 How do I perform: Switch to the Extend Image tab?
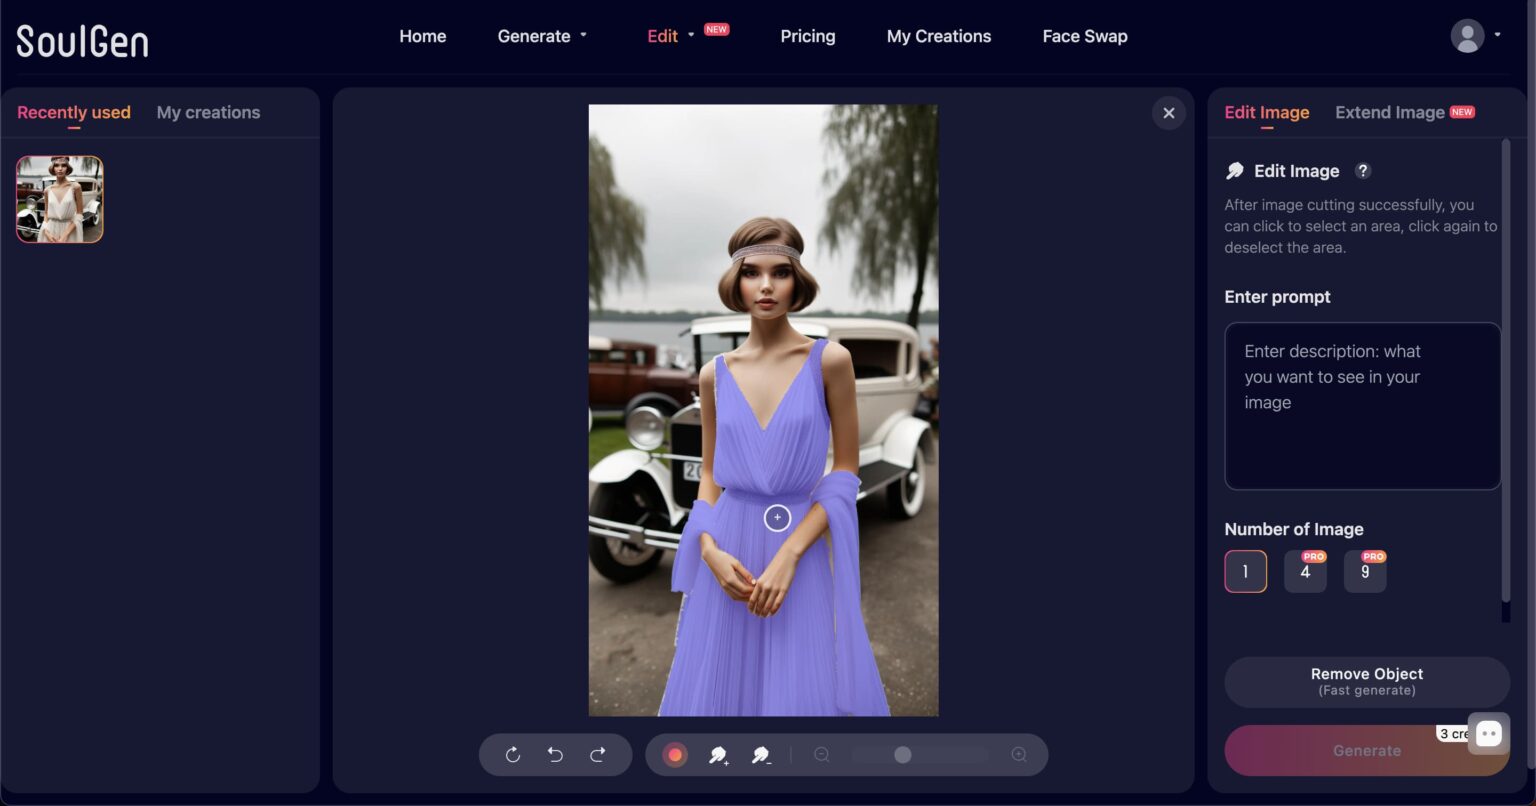(x=1391, y=112)
